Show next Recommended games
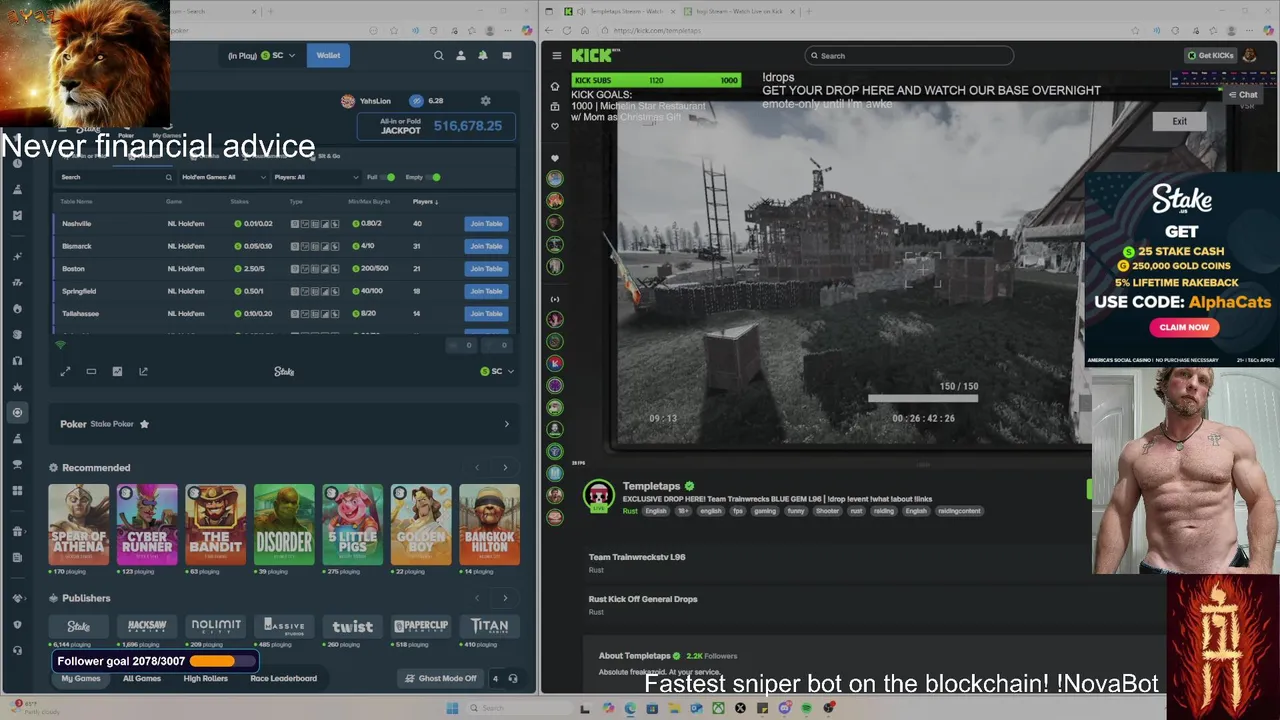 click(505, 468)
